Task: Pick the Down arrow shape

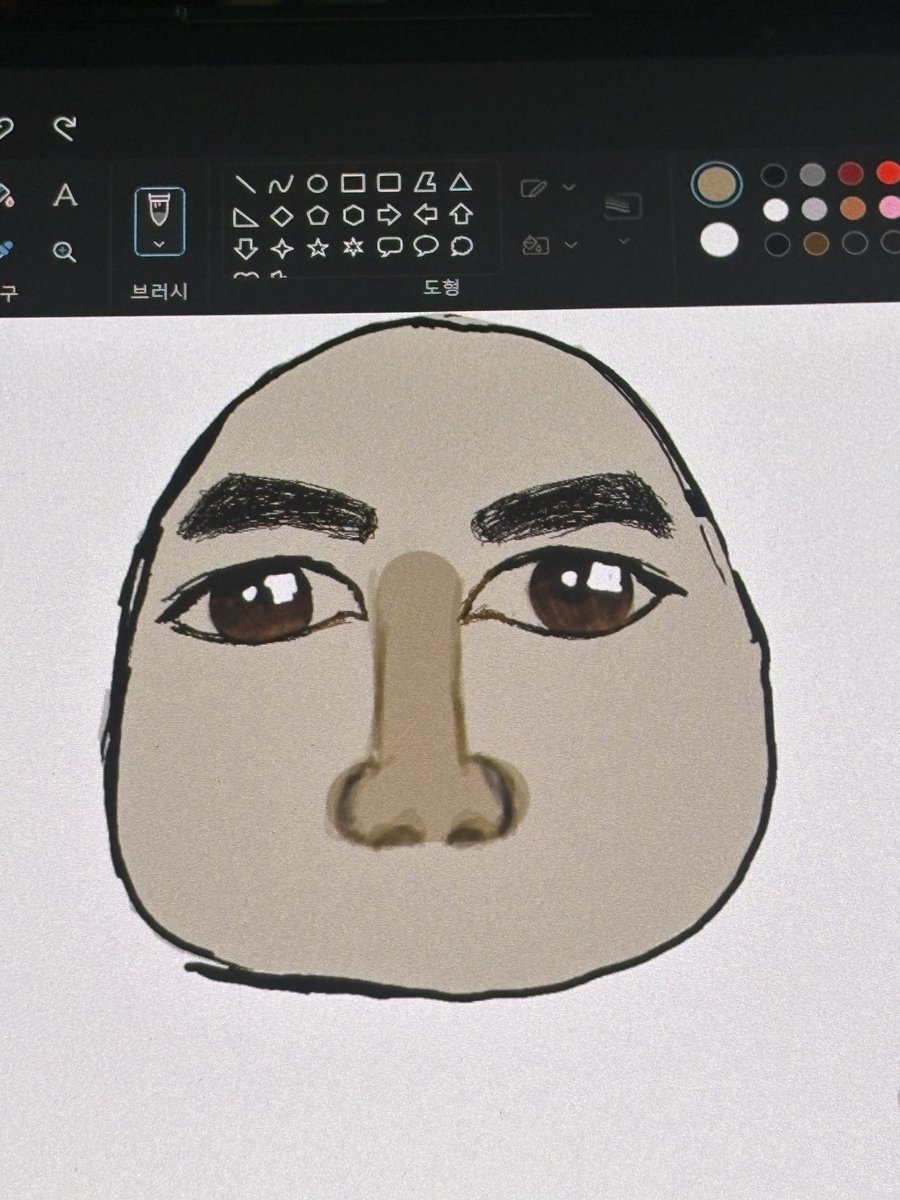Action: (245, 248)
